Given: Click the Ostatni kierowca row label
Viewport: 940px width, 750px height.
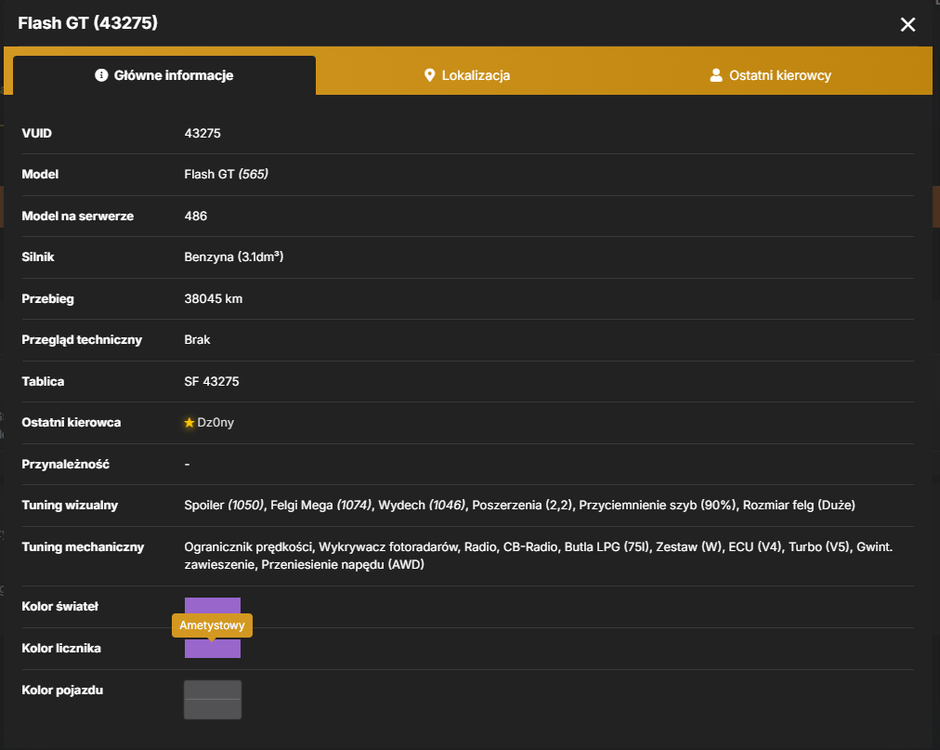Looking at the screenshot, I should click(x=71, y=423).
